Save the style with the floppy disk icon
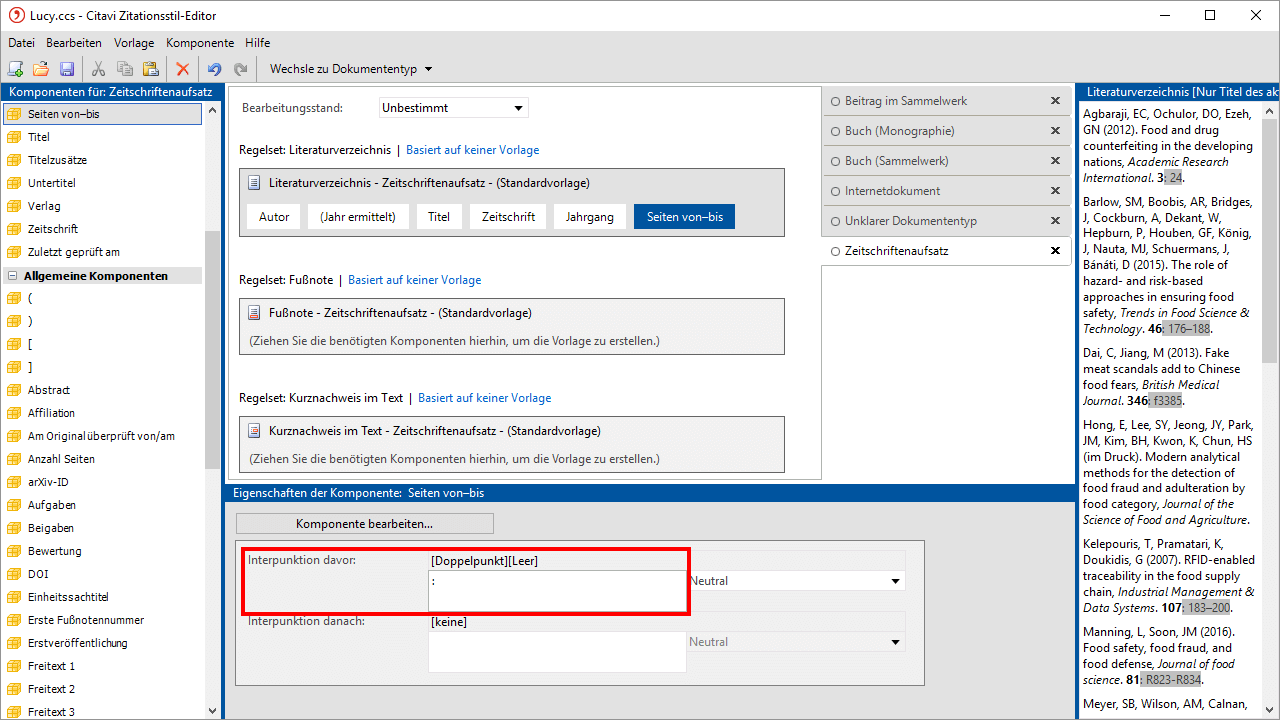 pyautogui.click(x=67, y=69)
